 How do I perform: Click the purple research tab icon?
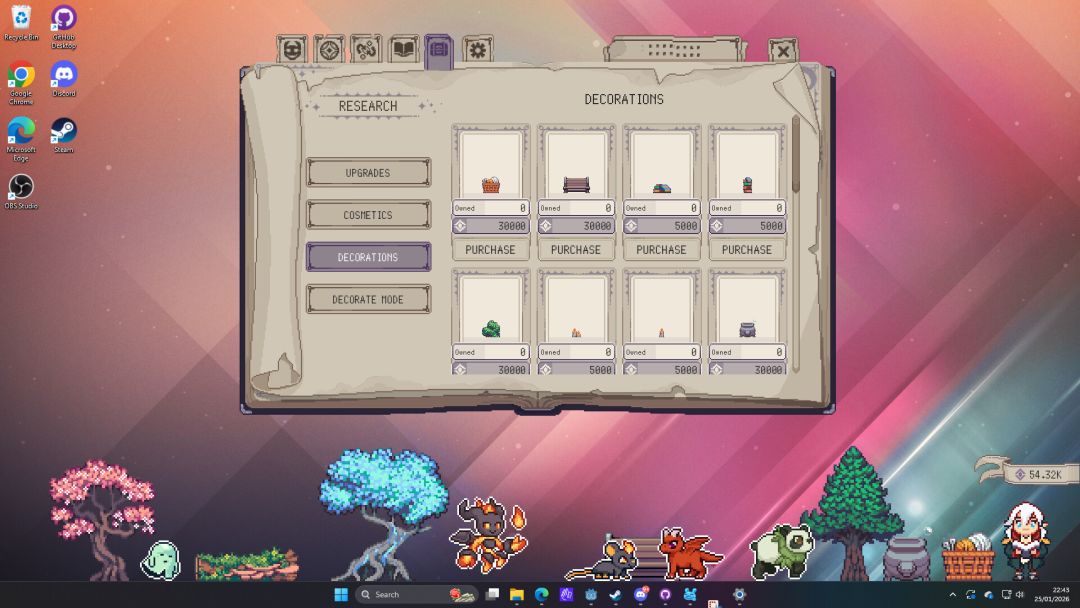click(x=440, y=50)
